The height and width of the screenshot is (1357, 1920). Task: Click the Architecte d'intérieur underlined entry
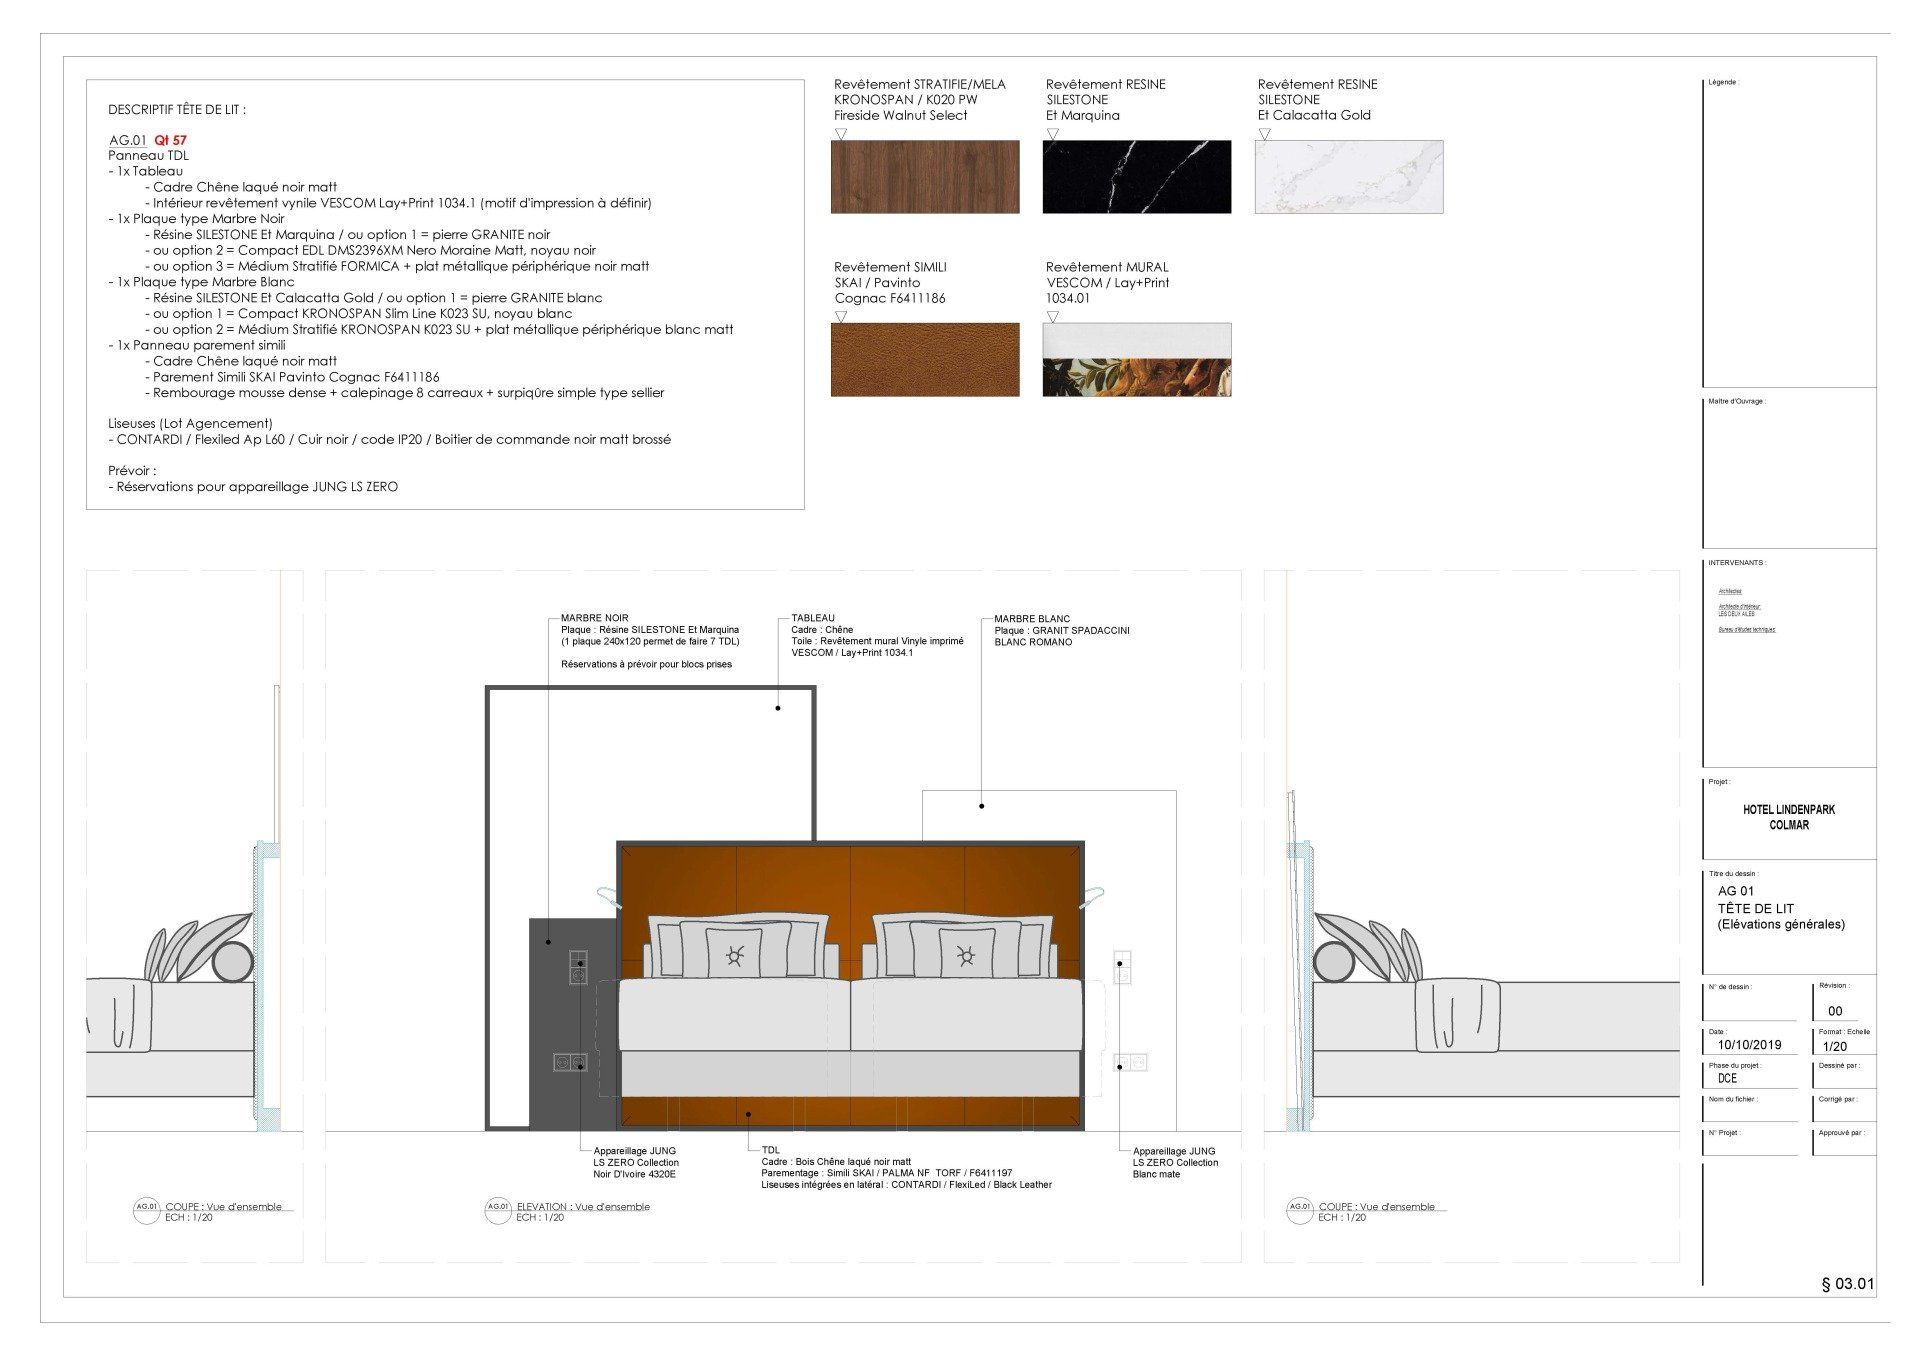click(x=1739, y=607)
